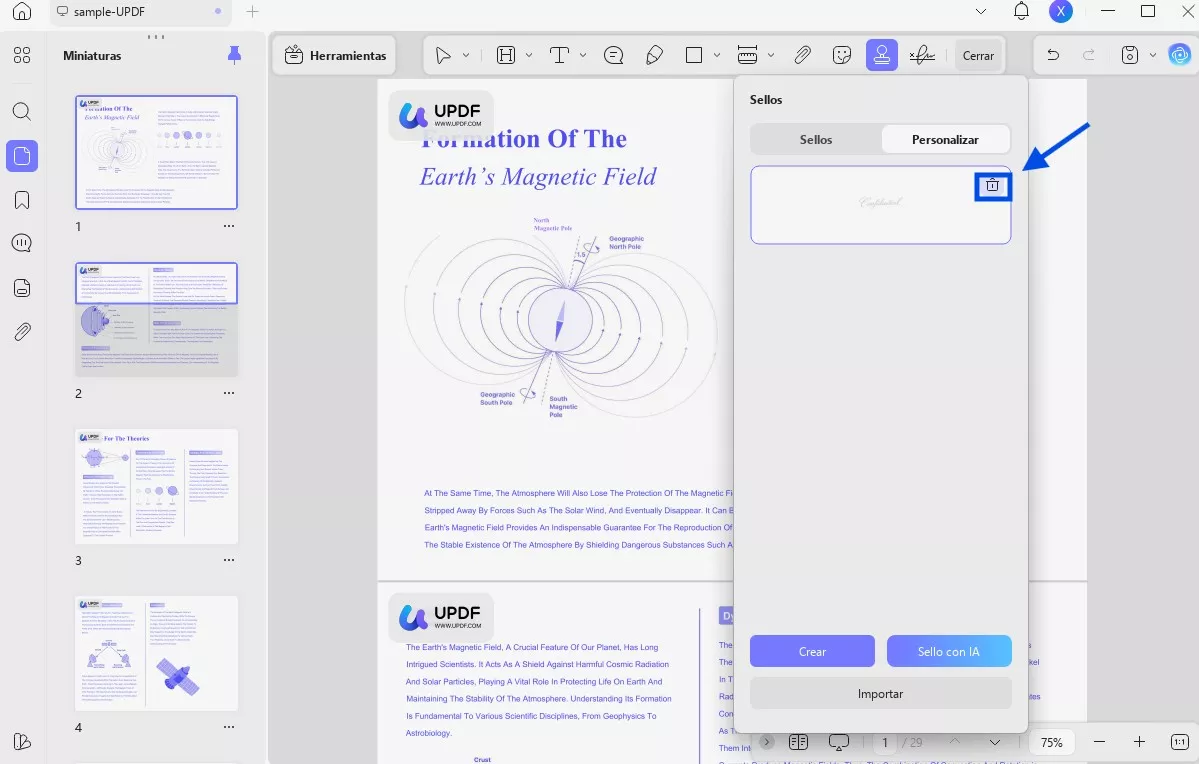1199x764 pixels.
Task: Open the comments sidebar icon
Action: point(22,243)
